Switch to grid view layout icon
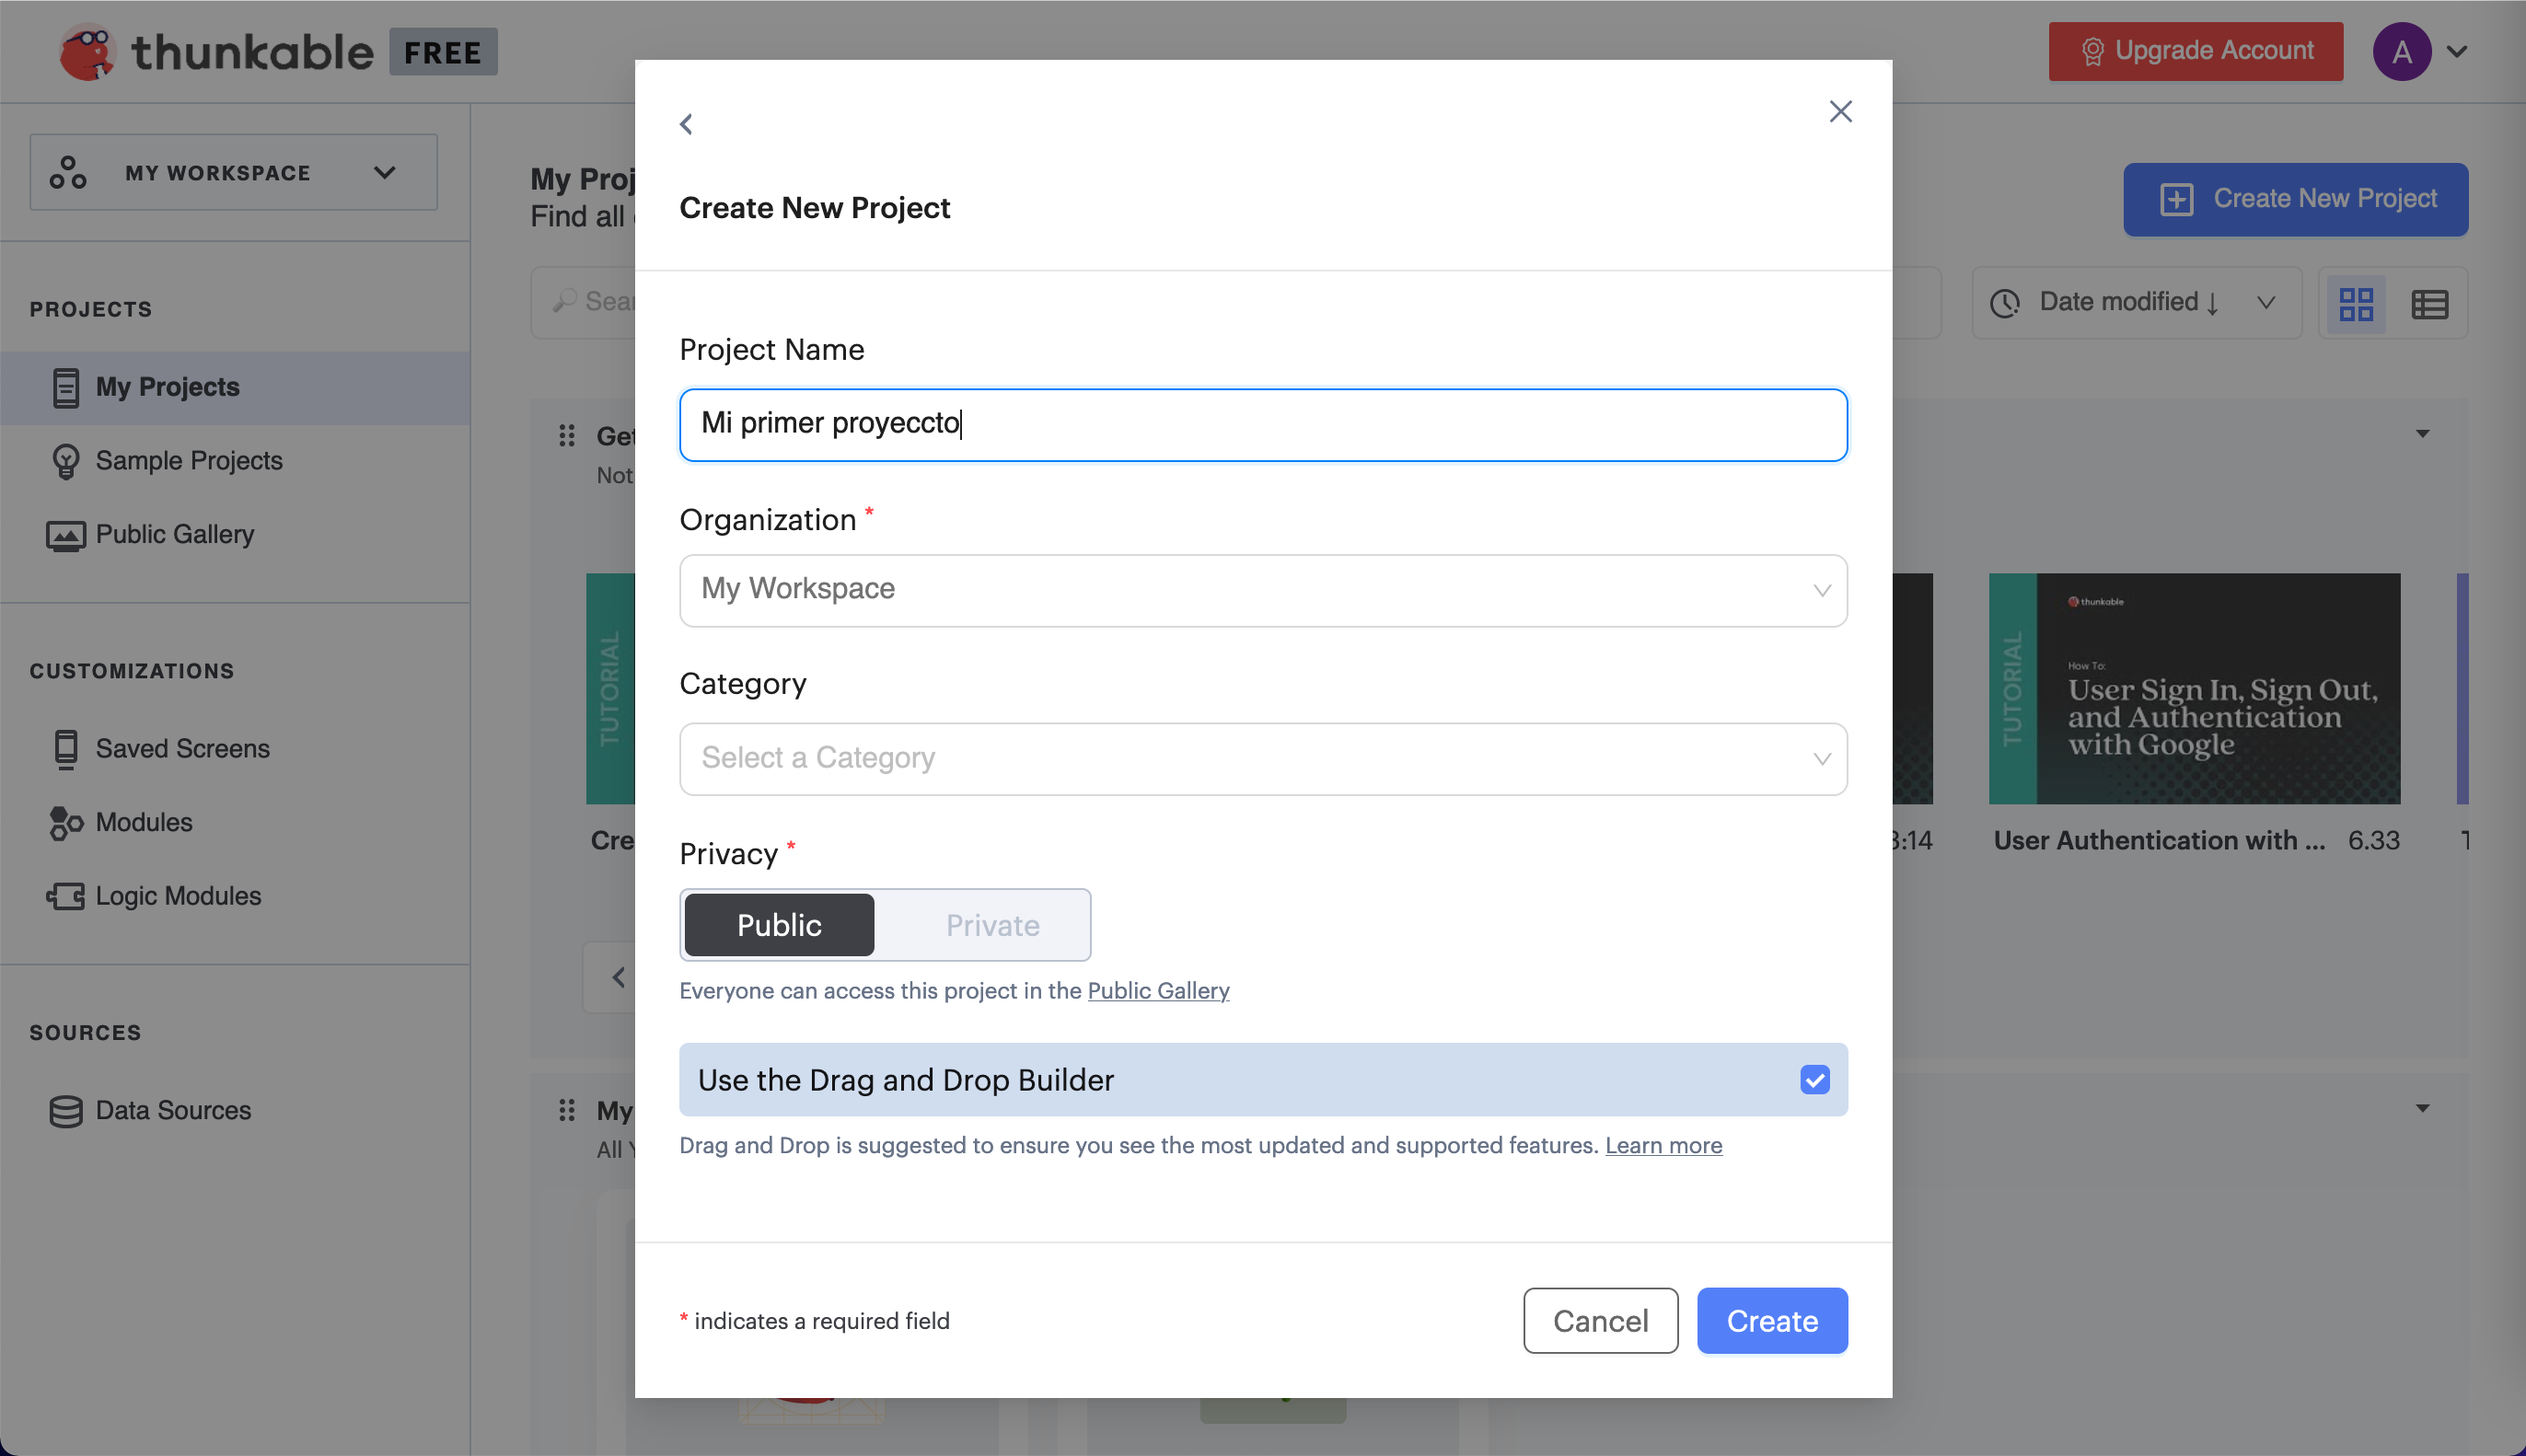The height and width of the screenshot is (1456, 2526). [2356, 303]
